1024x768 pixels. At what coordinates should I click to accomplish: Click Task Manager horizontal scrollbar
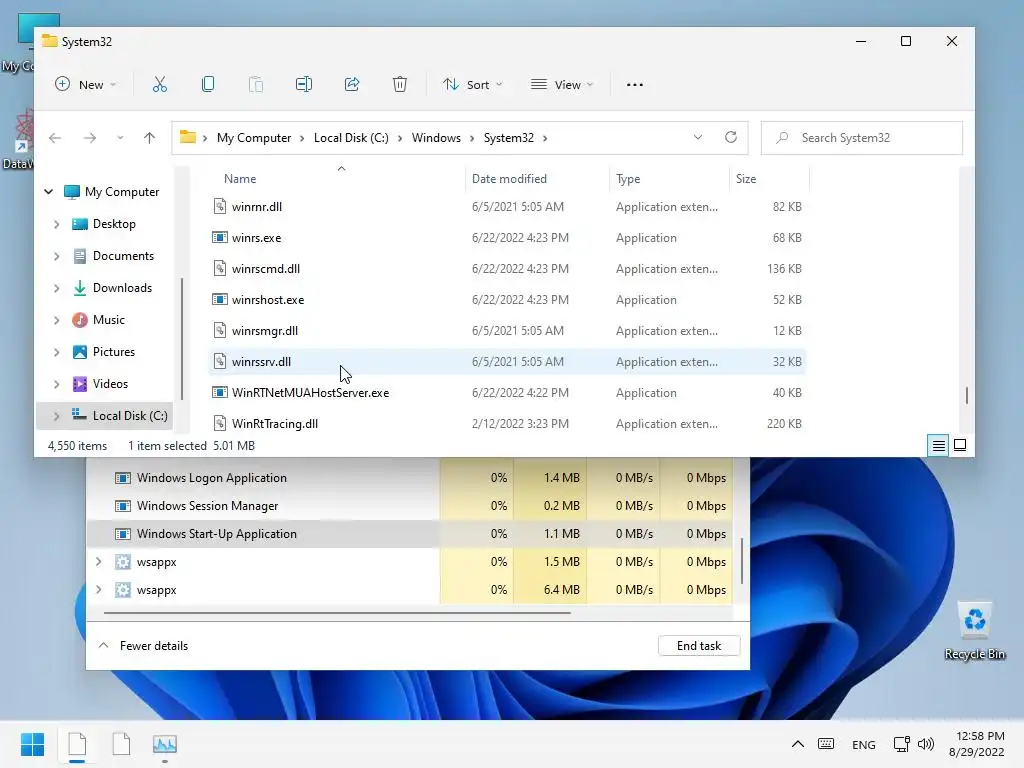click(x=337, y=613)
